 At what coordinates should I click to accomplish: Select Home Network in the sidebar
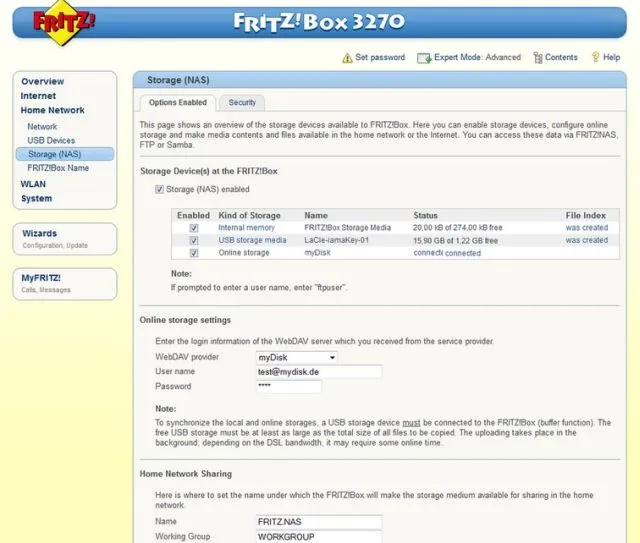pyautogui.click(x=53, y=110)
